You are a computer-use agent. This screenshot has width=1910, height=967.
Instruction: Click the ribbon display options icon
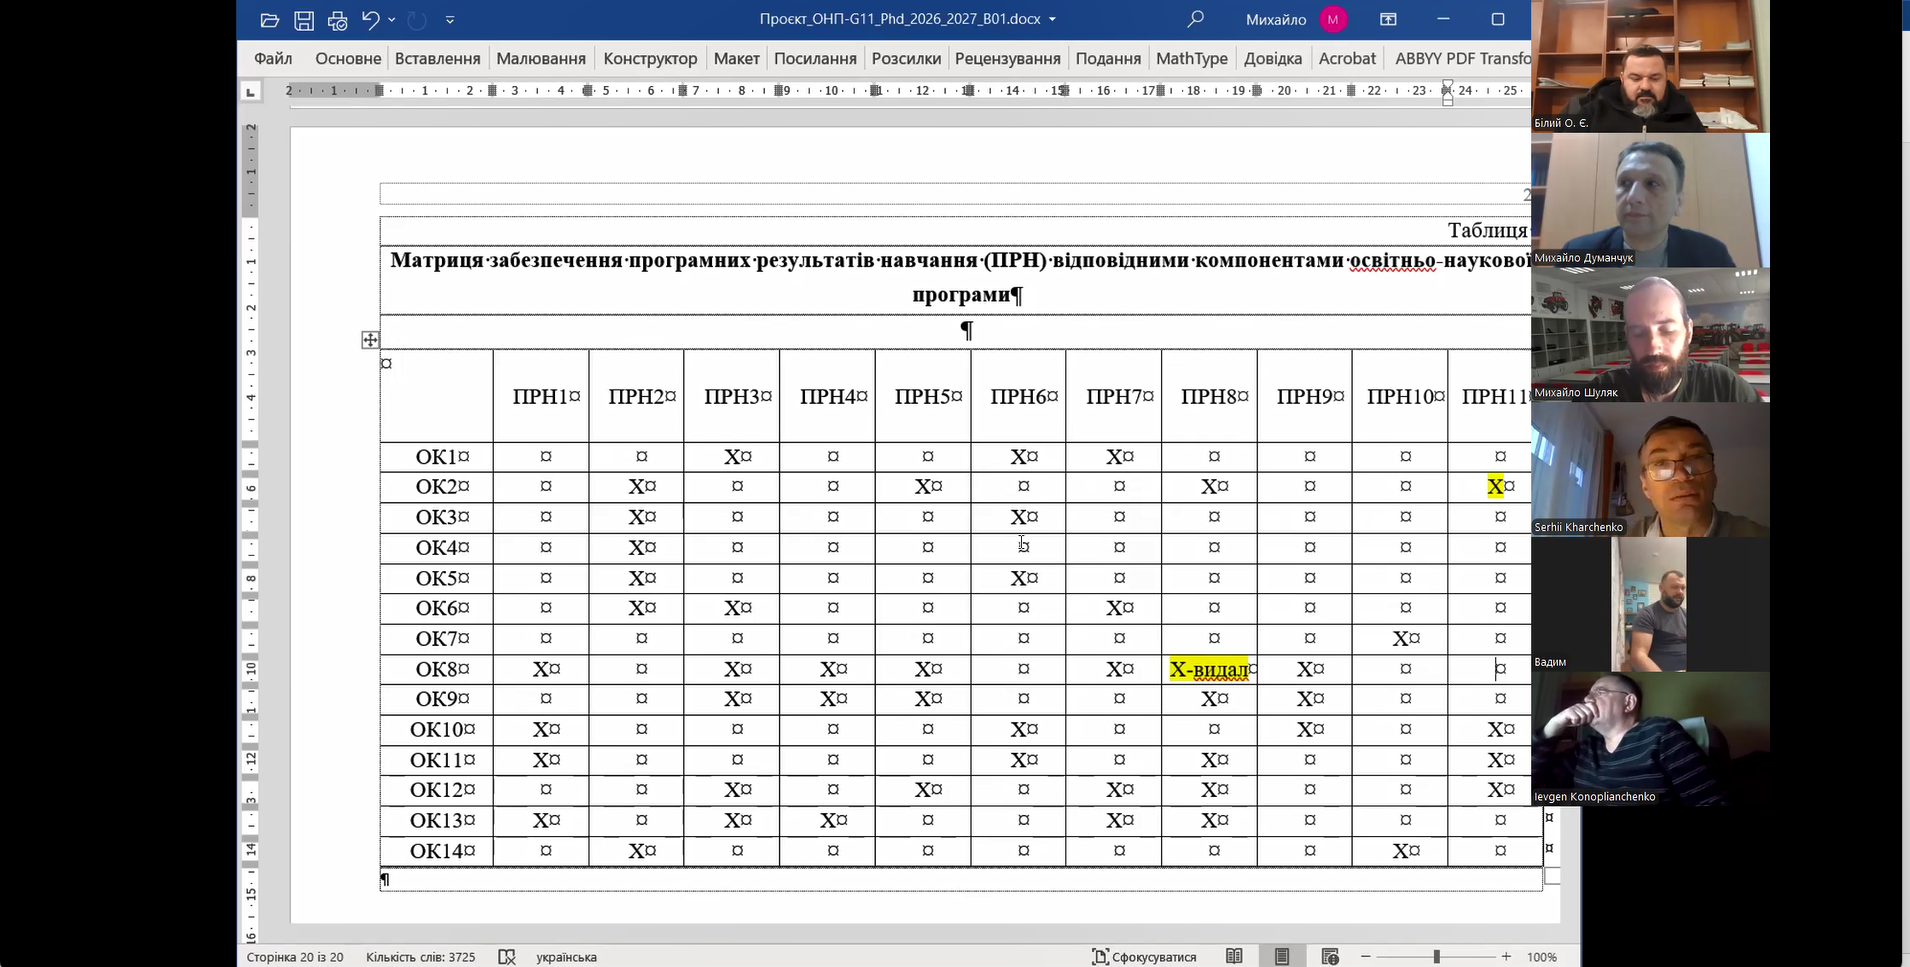[1388, 19]
